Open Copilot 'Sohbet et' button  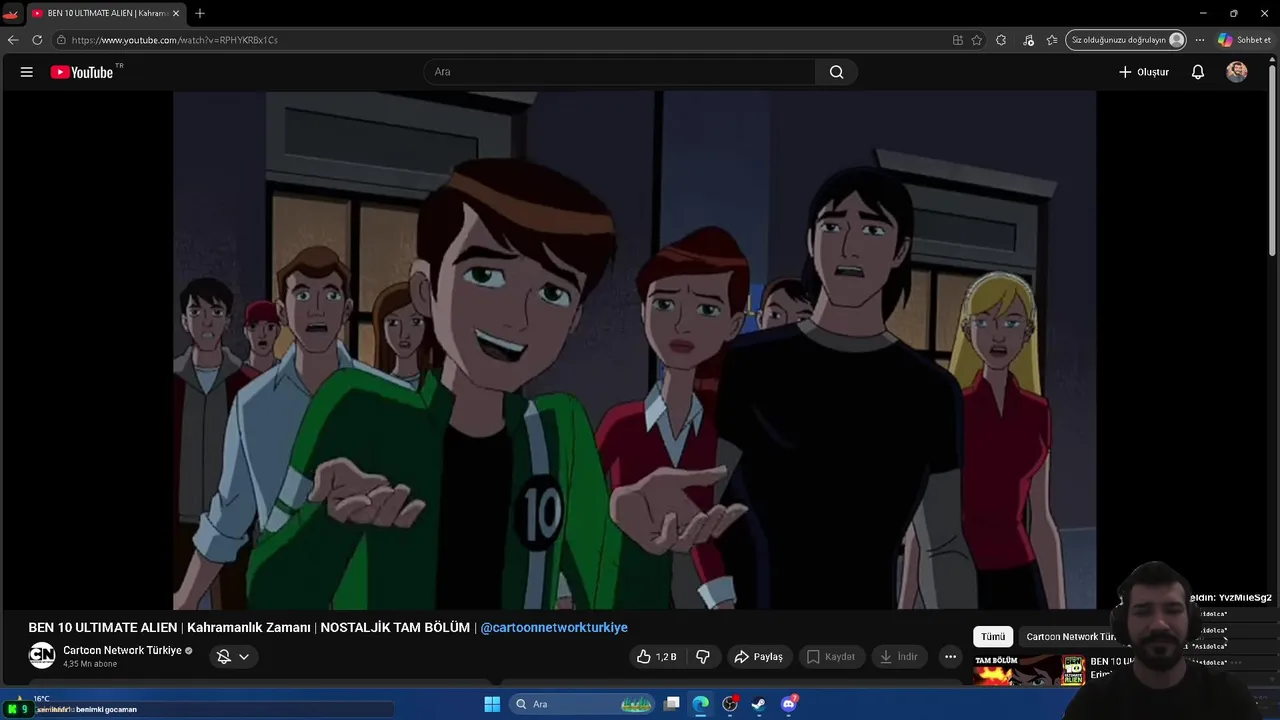(x=1245, y=40)
